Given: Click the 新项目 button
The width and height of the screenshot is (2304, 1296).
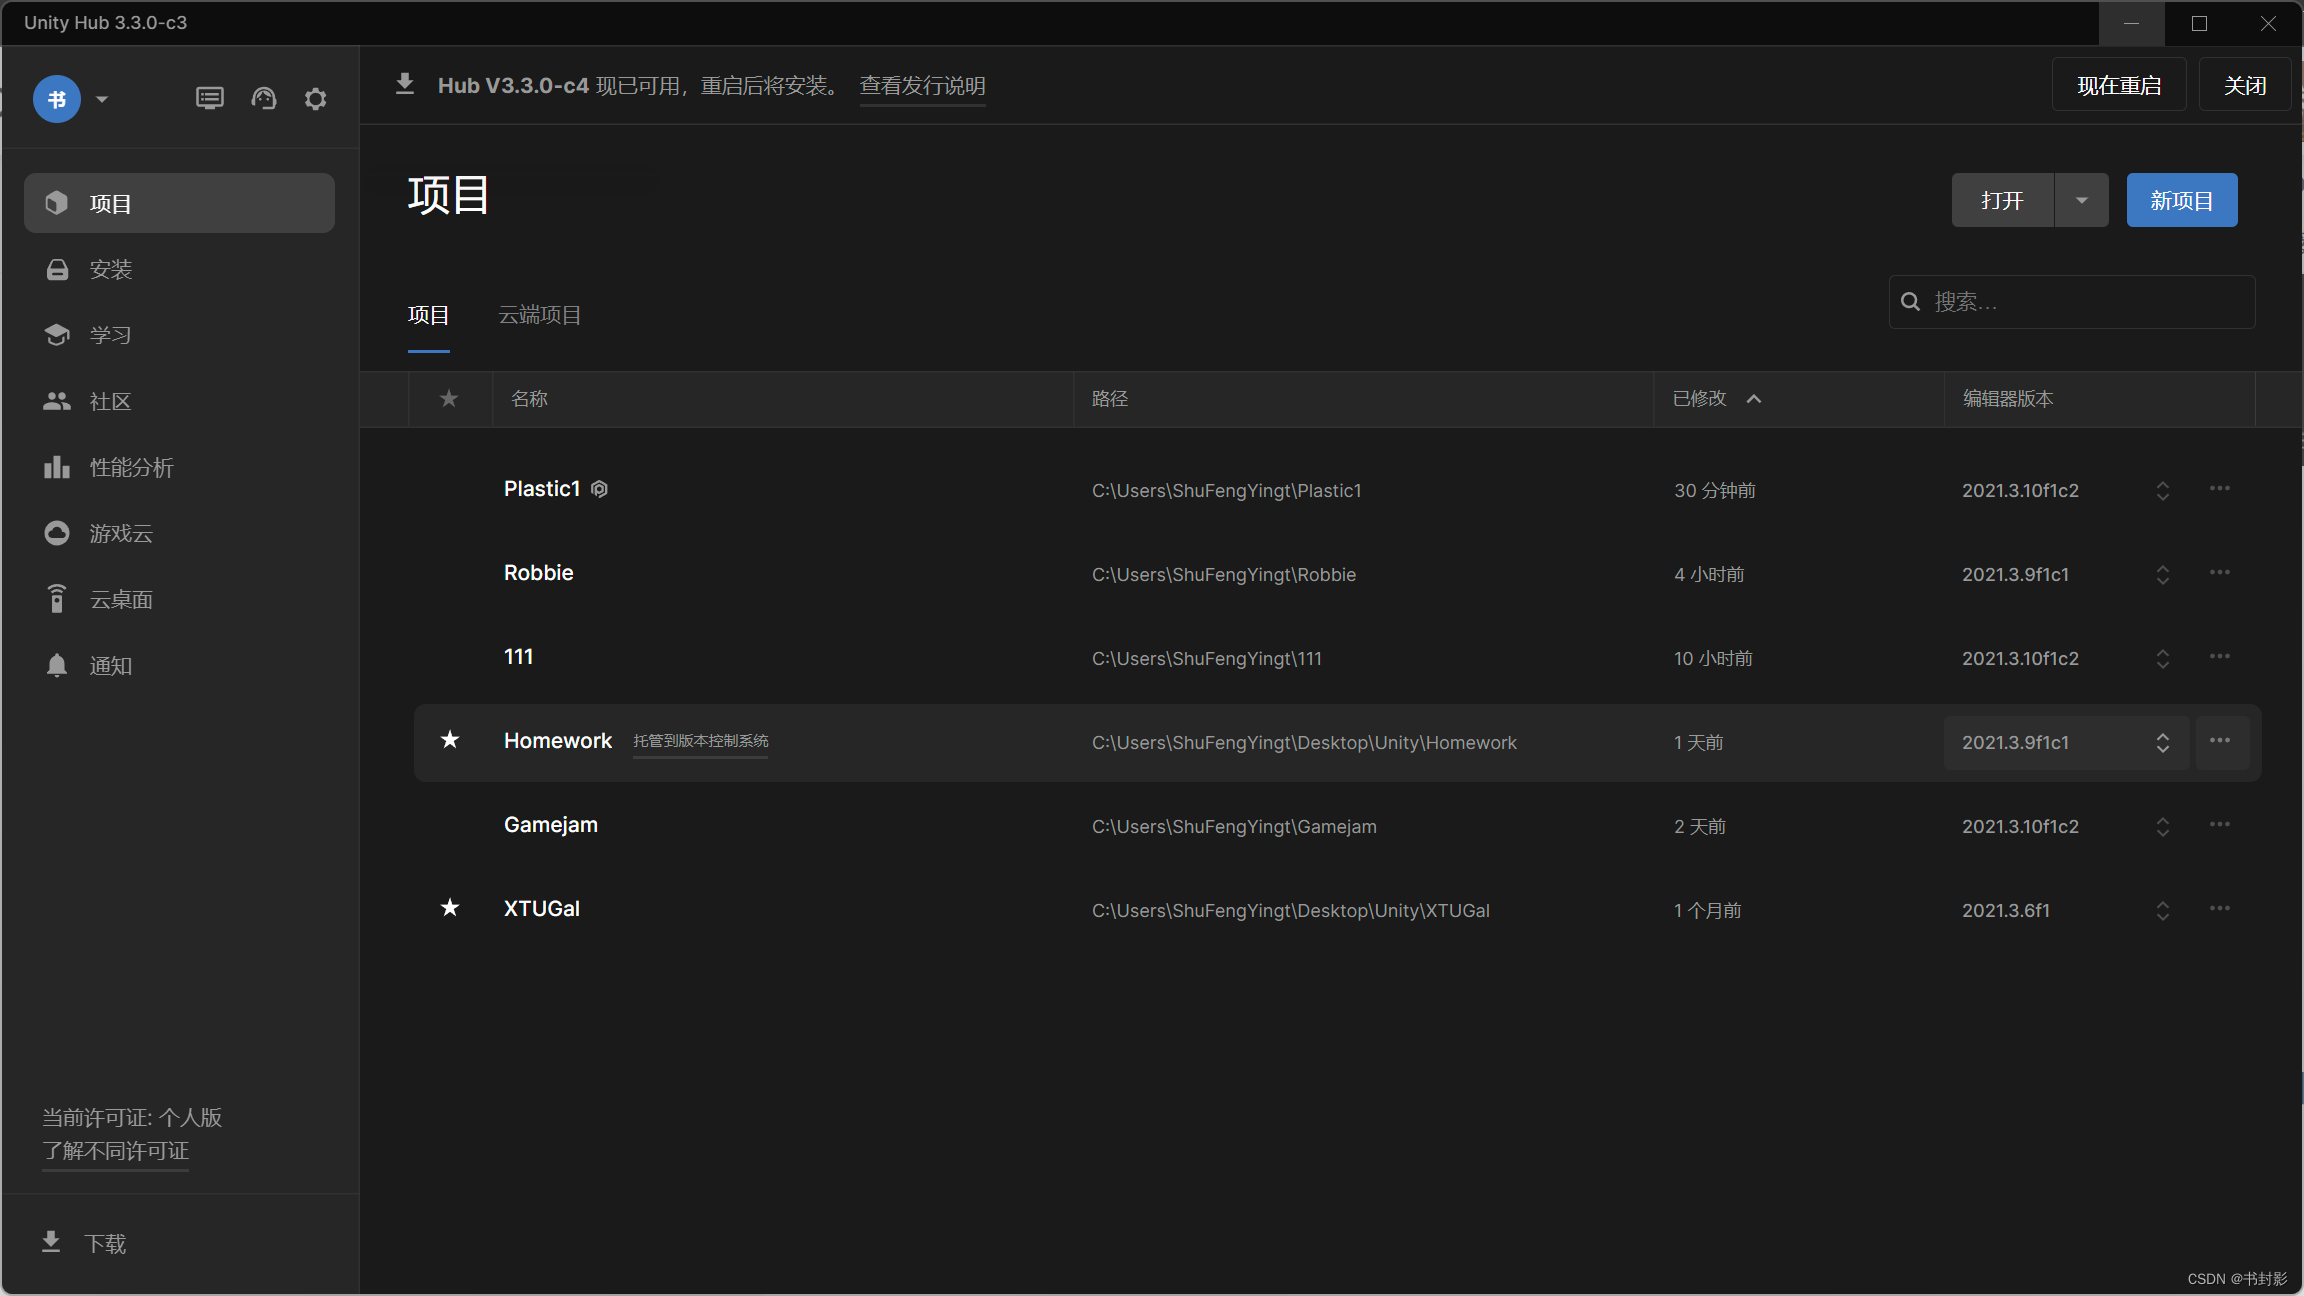Looking at the screenshot, I should pyautogui.click(x=2181, y=200).
